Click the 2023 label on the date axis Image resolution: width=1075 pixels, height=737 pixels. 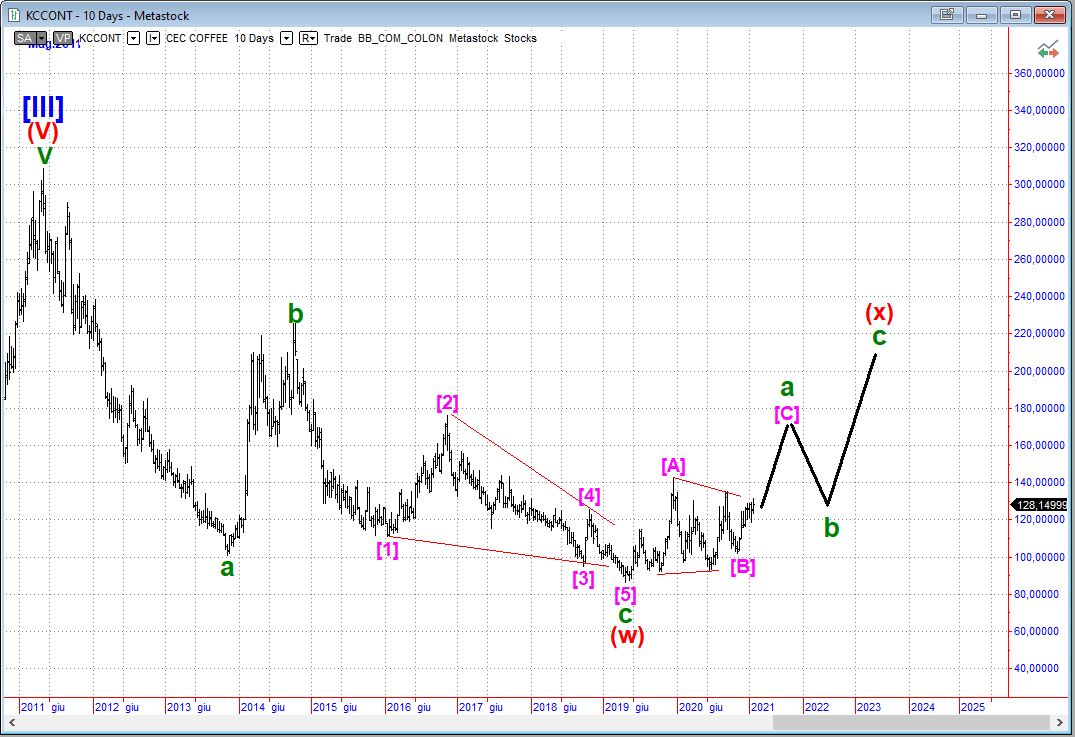(869, 708)
